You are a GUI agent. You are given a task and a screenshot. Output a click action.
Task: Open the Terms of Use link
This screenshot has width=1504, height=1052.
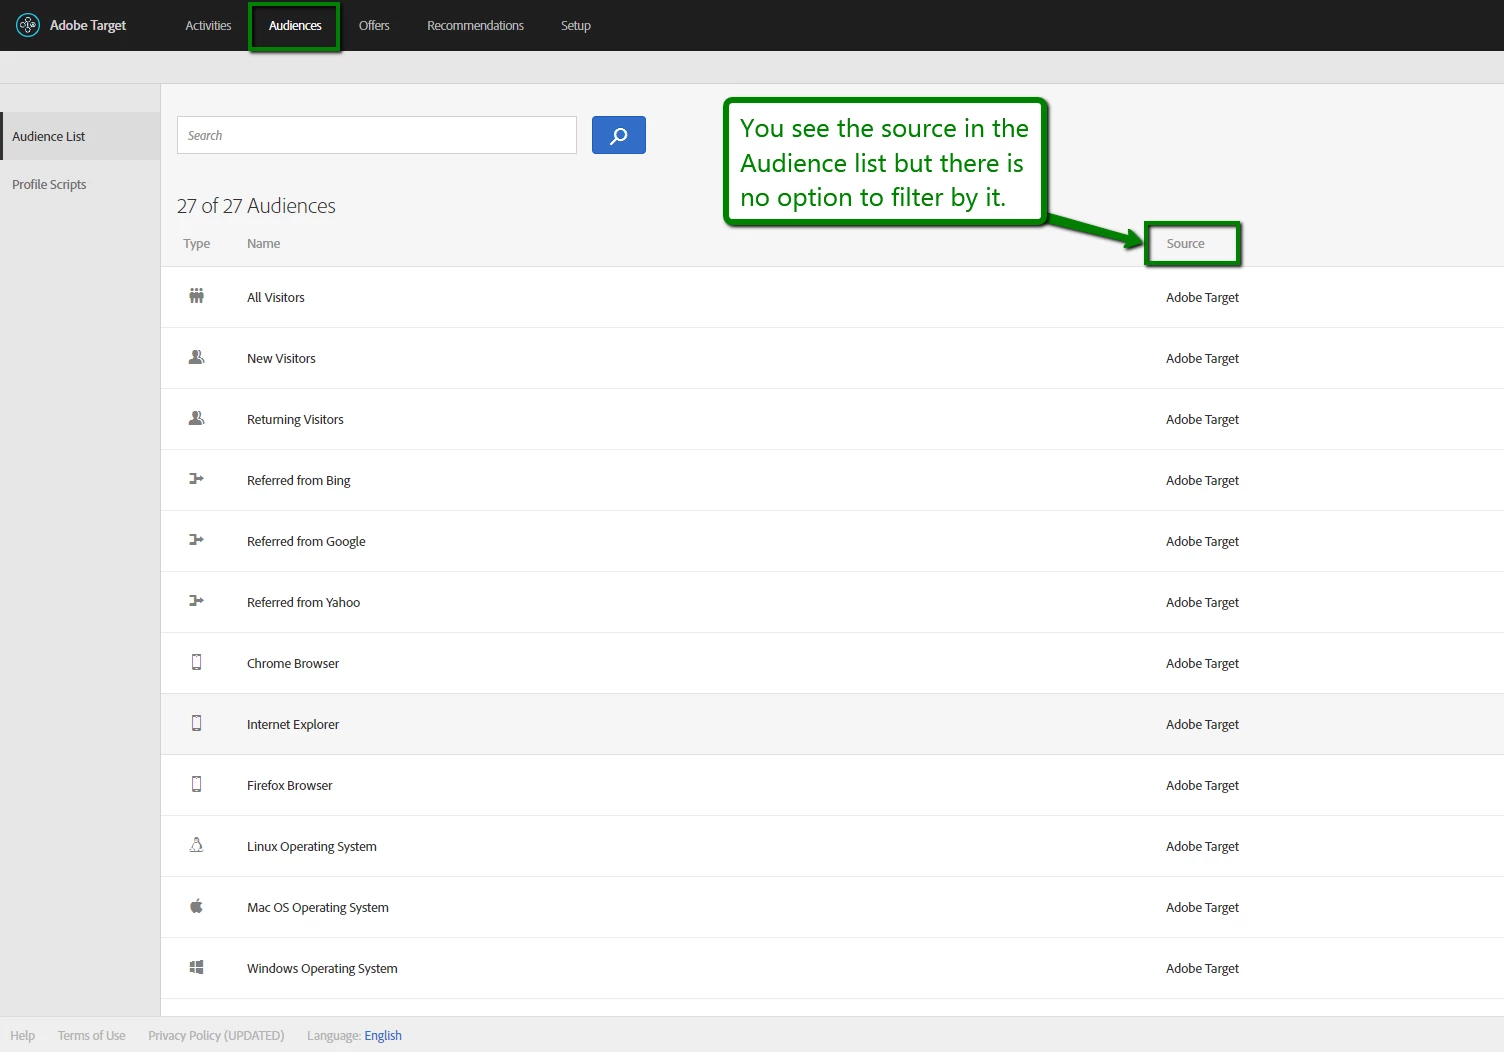point(91,1035)
